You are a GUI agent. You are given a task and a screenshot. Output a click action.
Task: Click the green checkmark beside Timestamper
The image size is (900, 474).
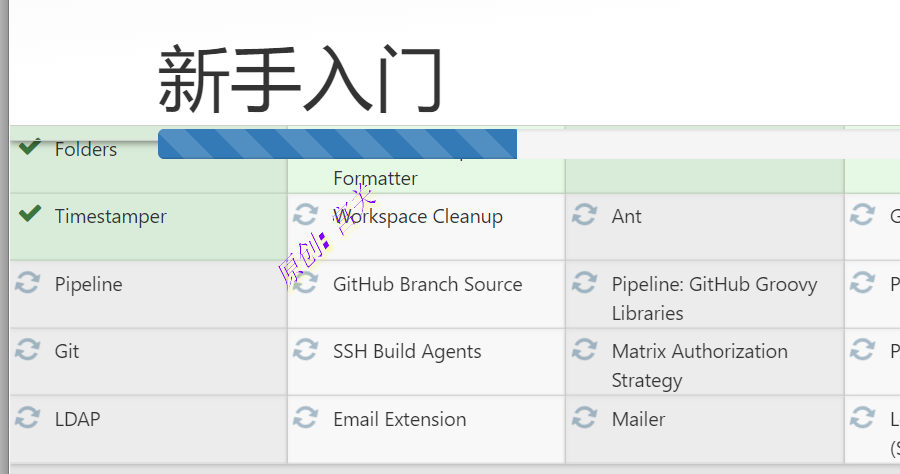30,214
